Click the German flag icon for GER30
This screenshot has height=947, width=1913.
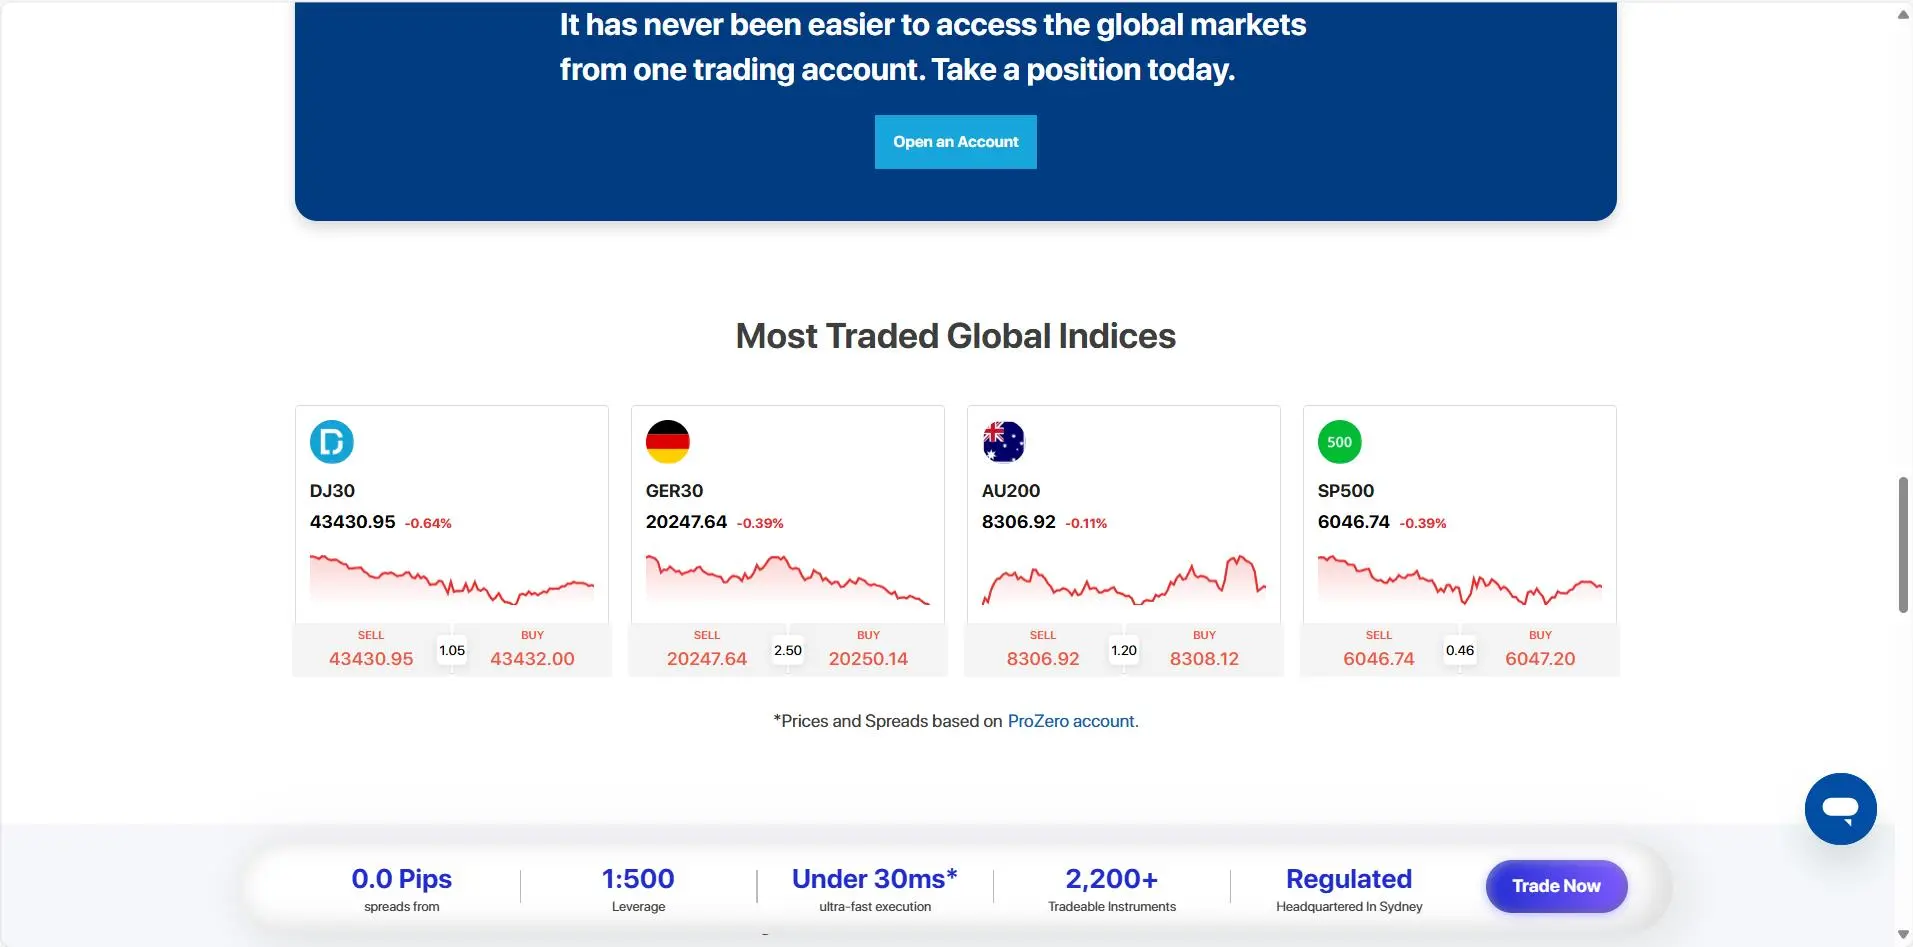(x=668, y=442)
